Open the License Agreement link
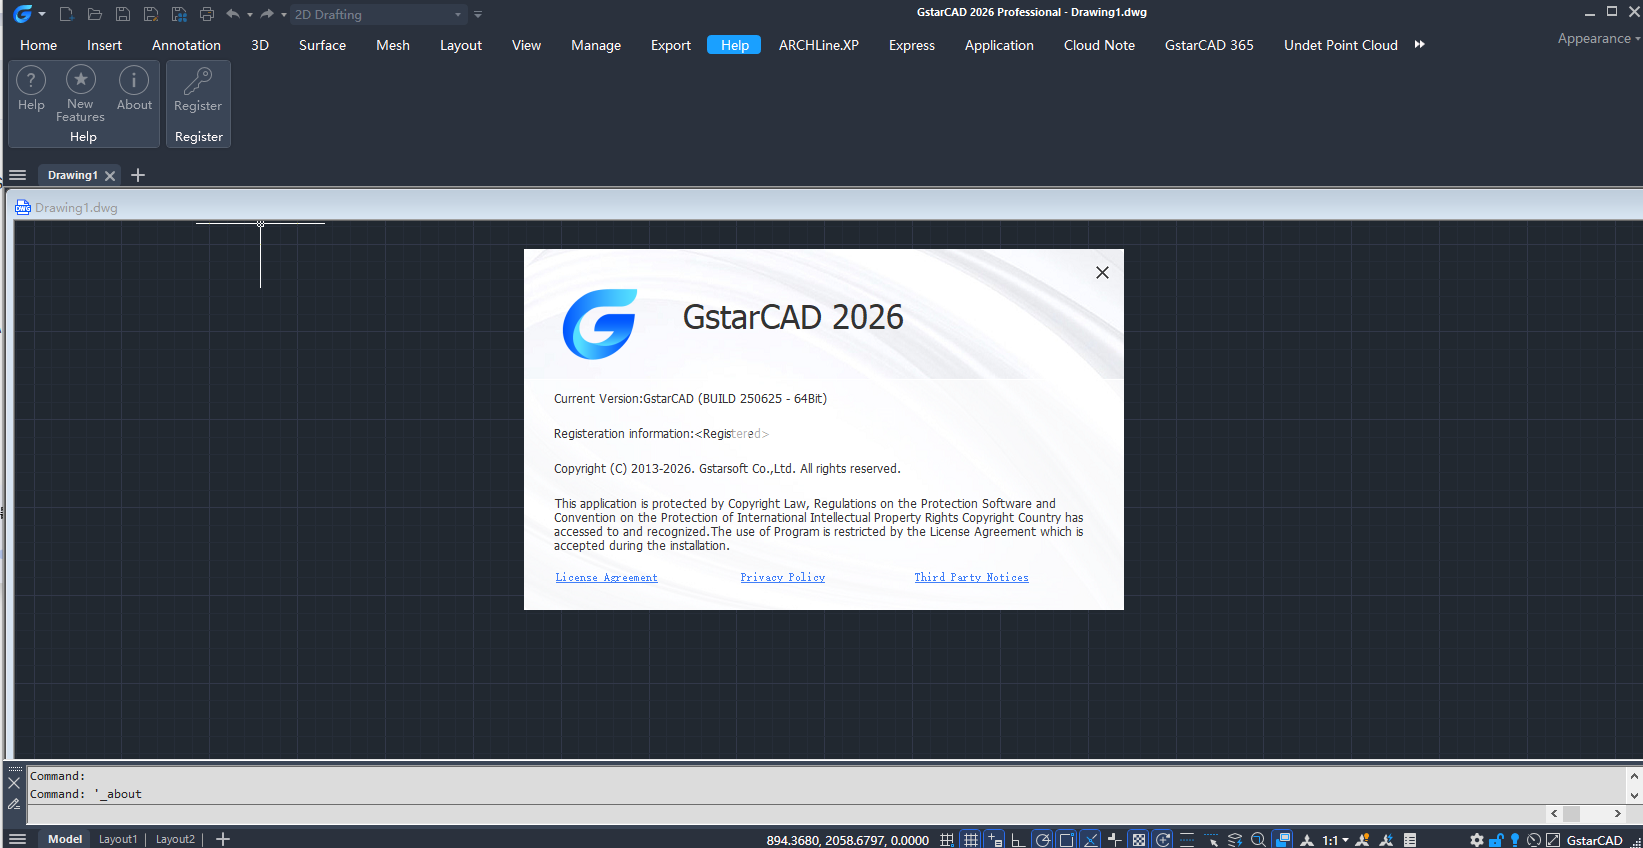This screenshot has height=848, width=1643. [x=606, y=577]
